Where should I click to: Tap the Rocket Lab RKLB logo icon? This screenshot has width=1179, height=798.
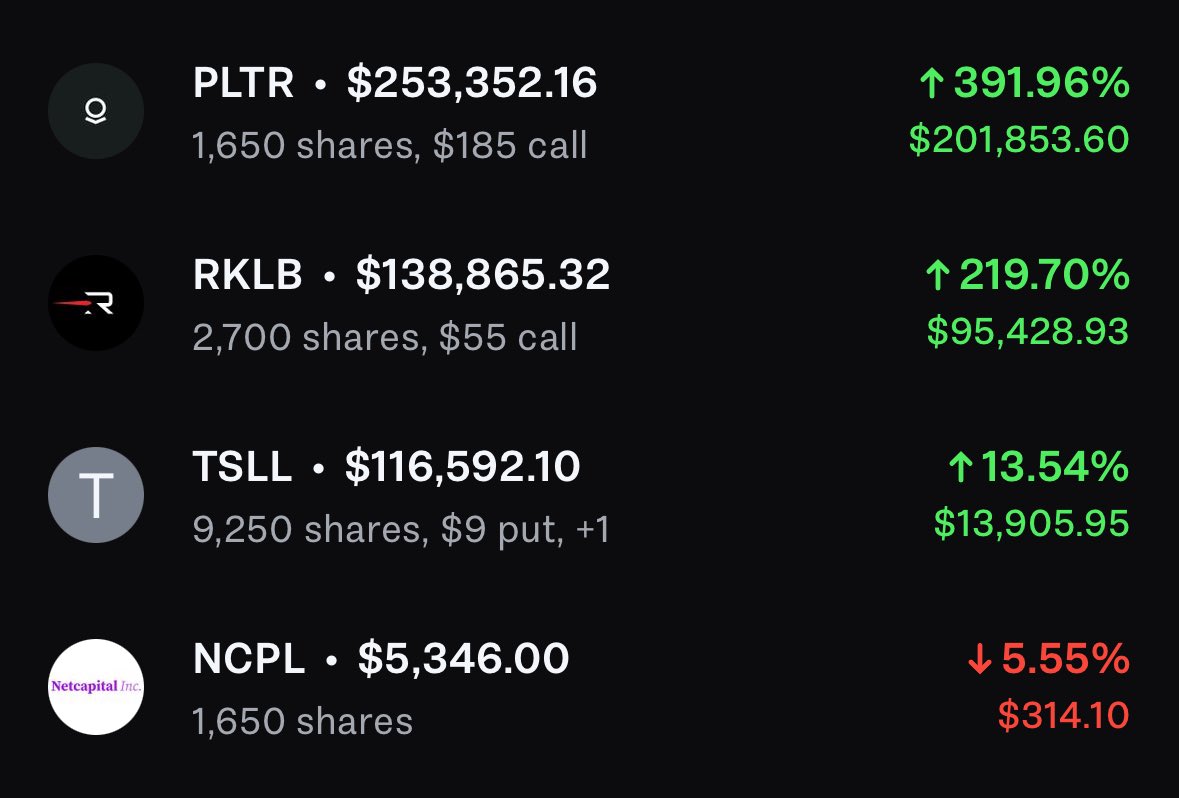96,303
